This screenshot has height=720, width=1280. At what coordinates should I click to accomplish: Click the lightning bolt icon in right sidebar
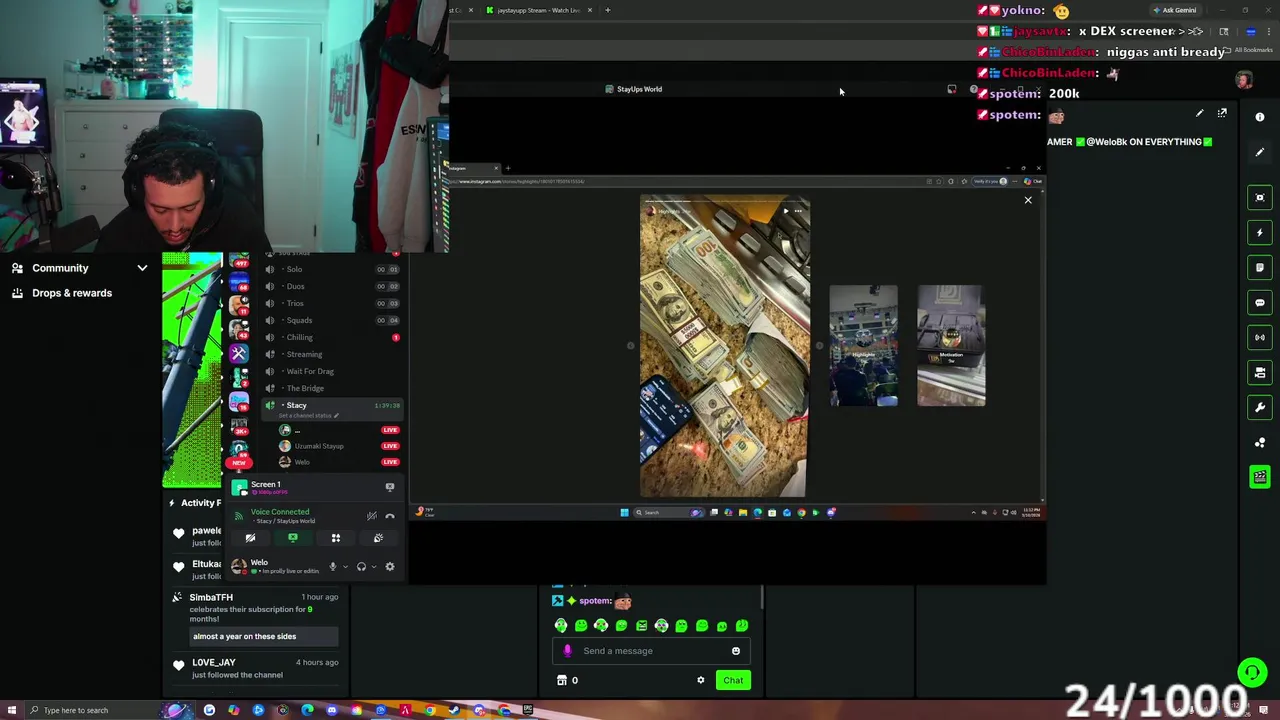(x=1260, y=232)
